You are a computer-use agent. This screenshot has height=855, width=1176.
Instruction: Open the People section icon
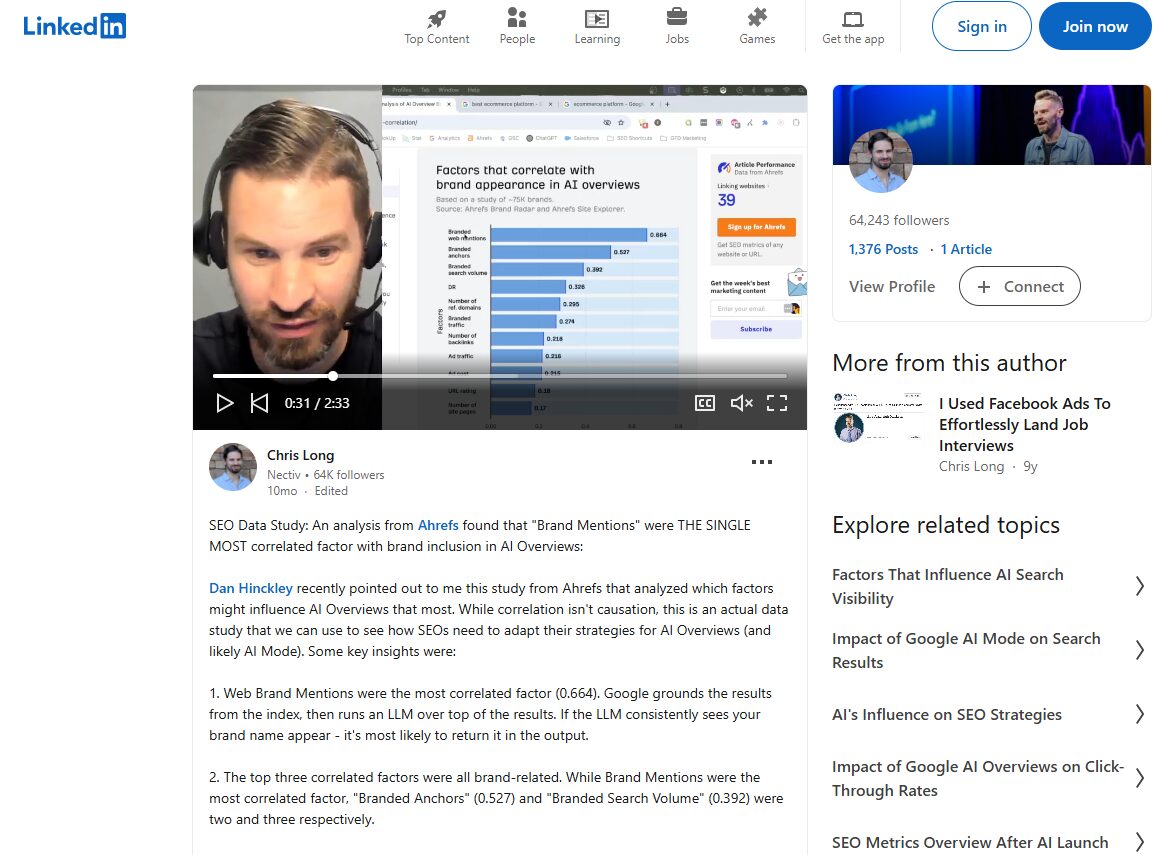(x=517, y=18)
